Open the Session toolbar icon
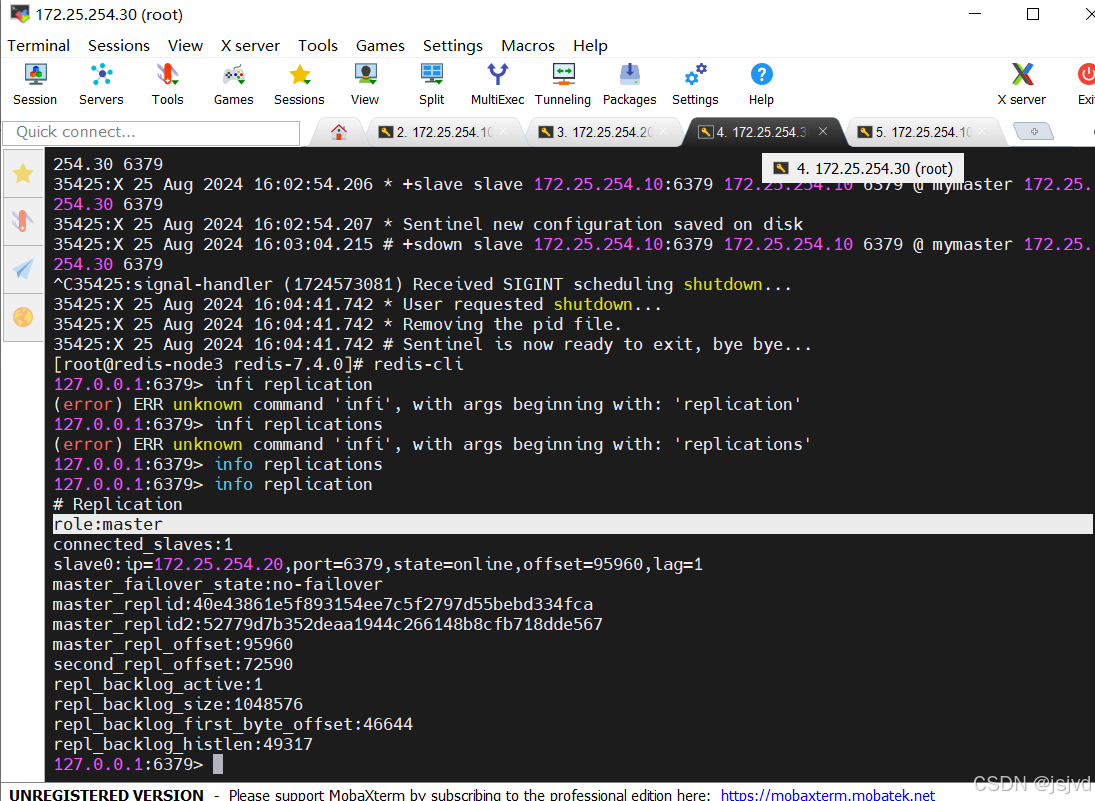This screenshot has width=1095, height=801. 35,84
